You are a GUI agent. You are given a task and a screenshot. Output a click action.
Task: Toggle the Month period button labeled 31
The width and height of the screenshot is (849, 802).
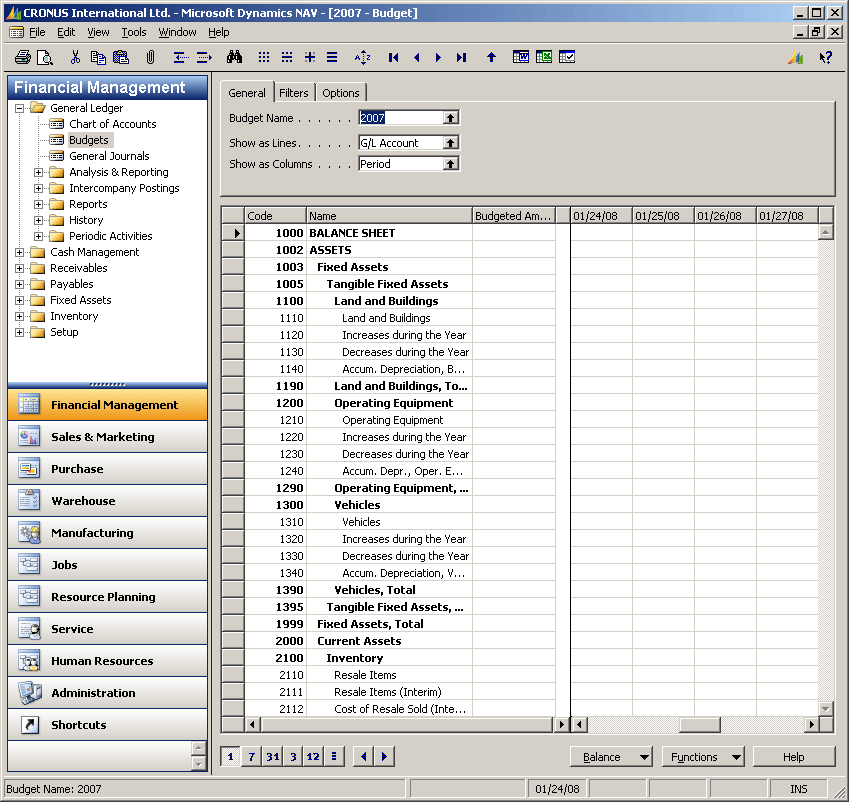click(272, 757)
